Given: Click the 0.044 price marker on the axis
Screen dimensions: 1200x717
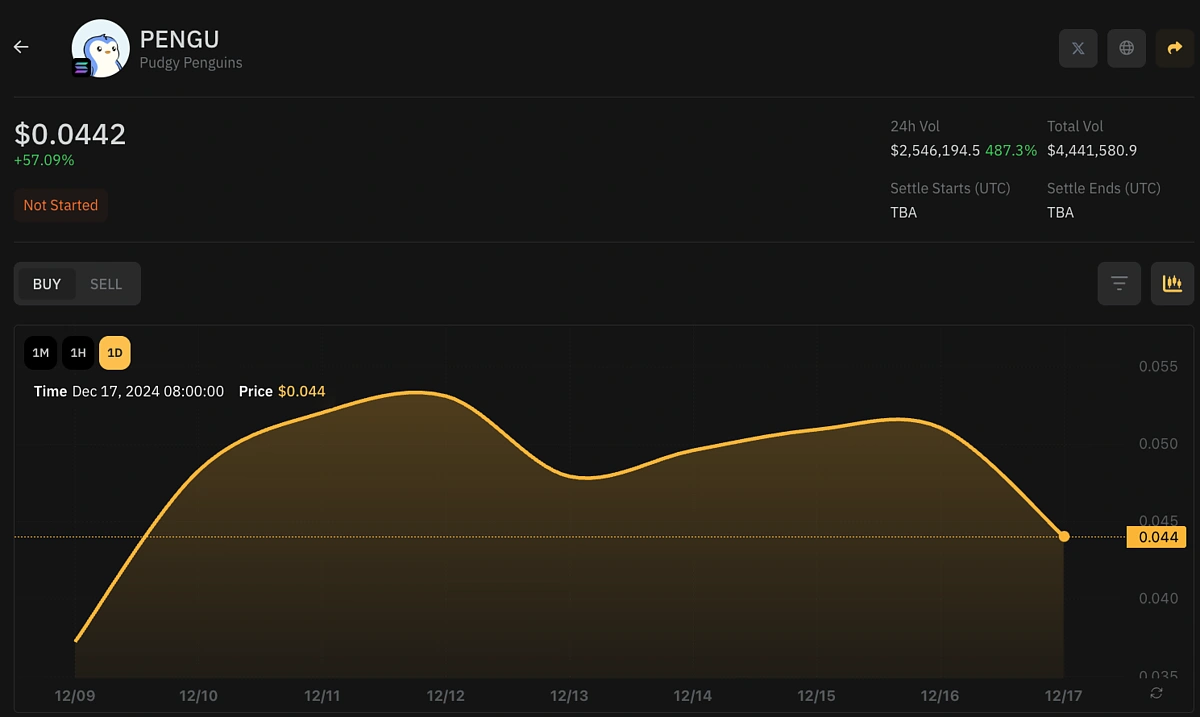Looking at the screenshot, I should click(x=1156, y=537).
